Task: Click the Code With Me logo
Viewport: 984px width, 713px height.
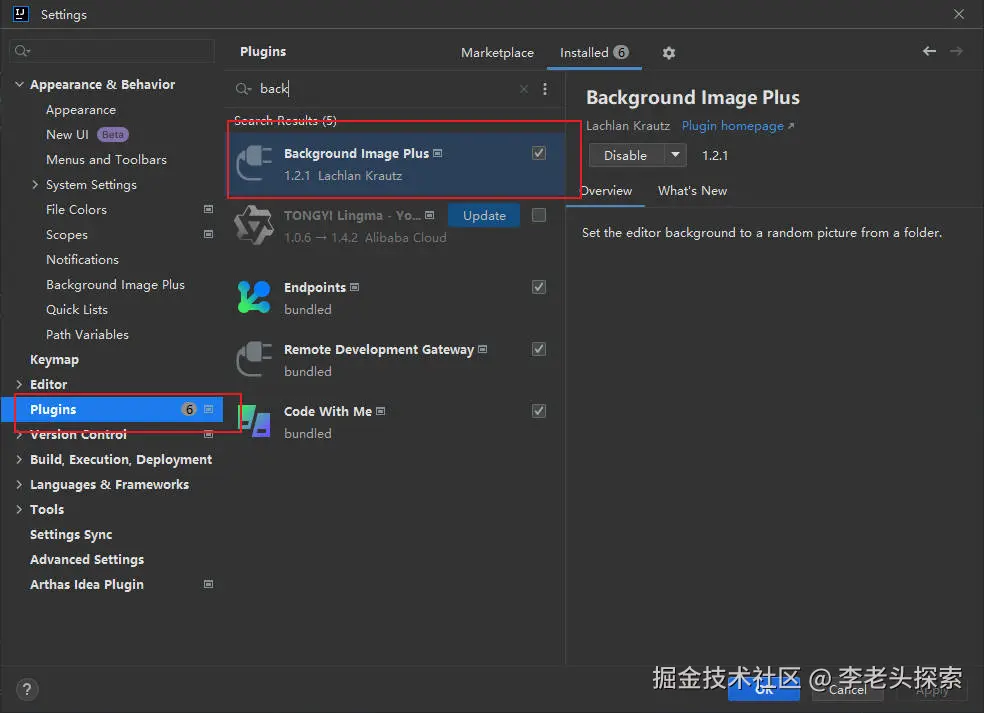Action: pyautogui.click(x=254, y=421)
